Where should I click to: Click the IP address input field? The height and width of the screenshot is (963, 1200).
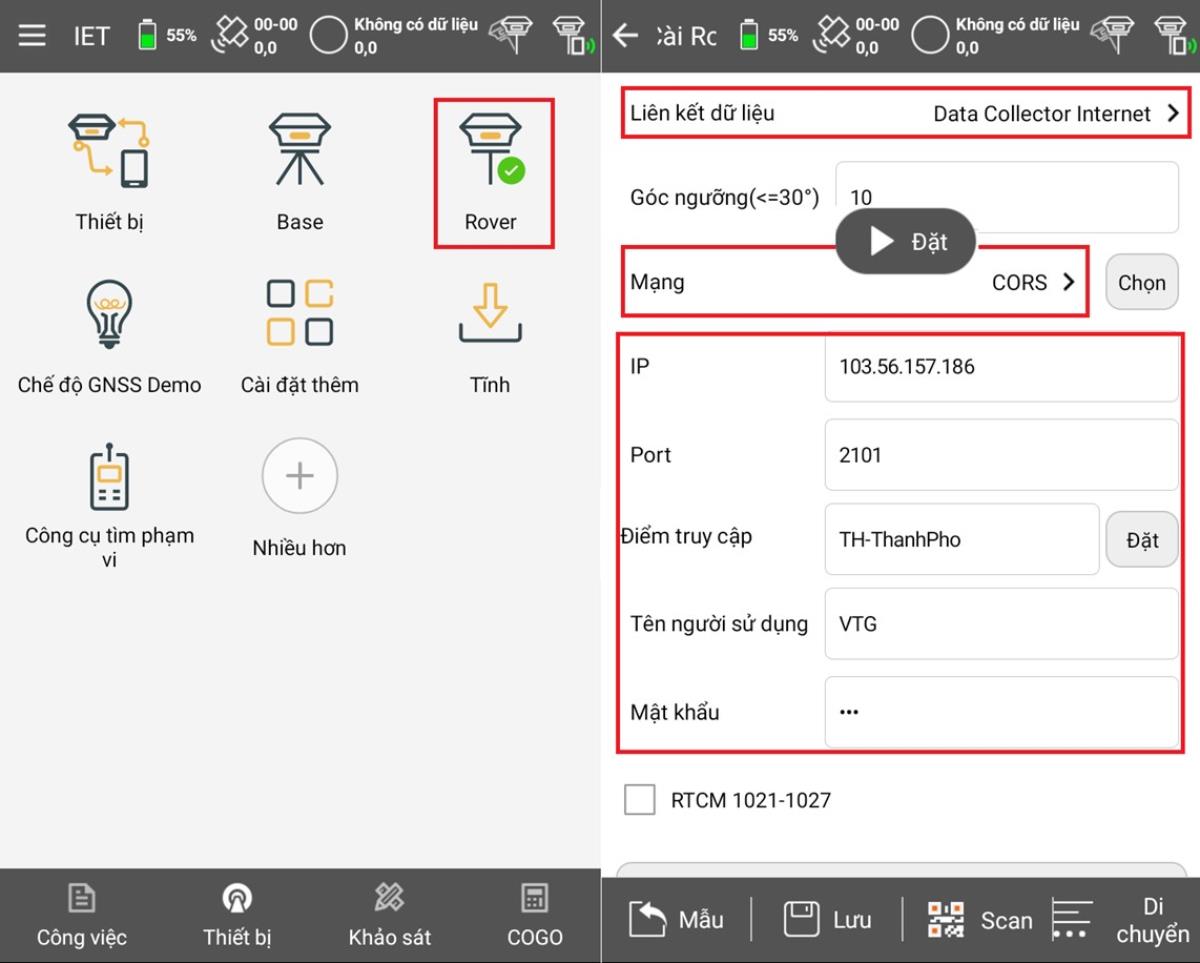point(1001,367)
